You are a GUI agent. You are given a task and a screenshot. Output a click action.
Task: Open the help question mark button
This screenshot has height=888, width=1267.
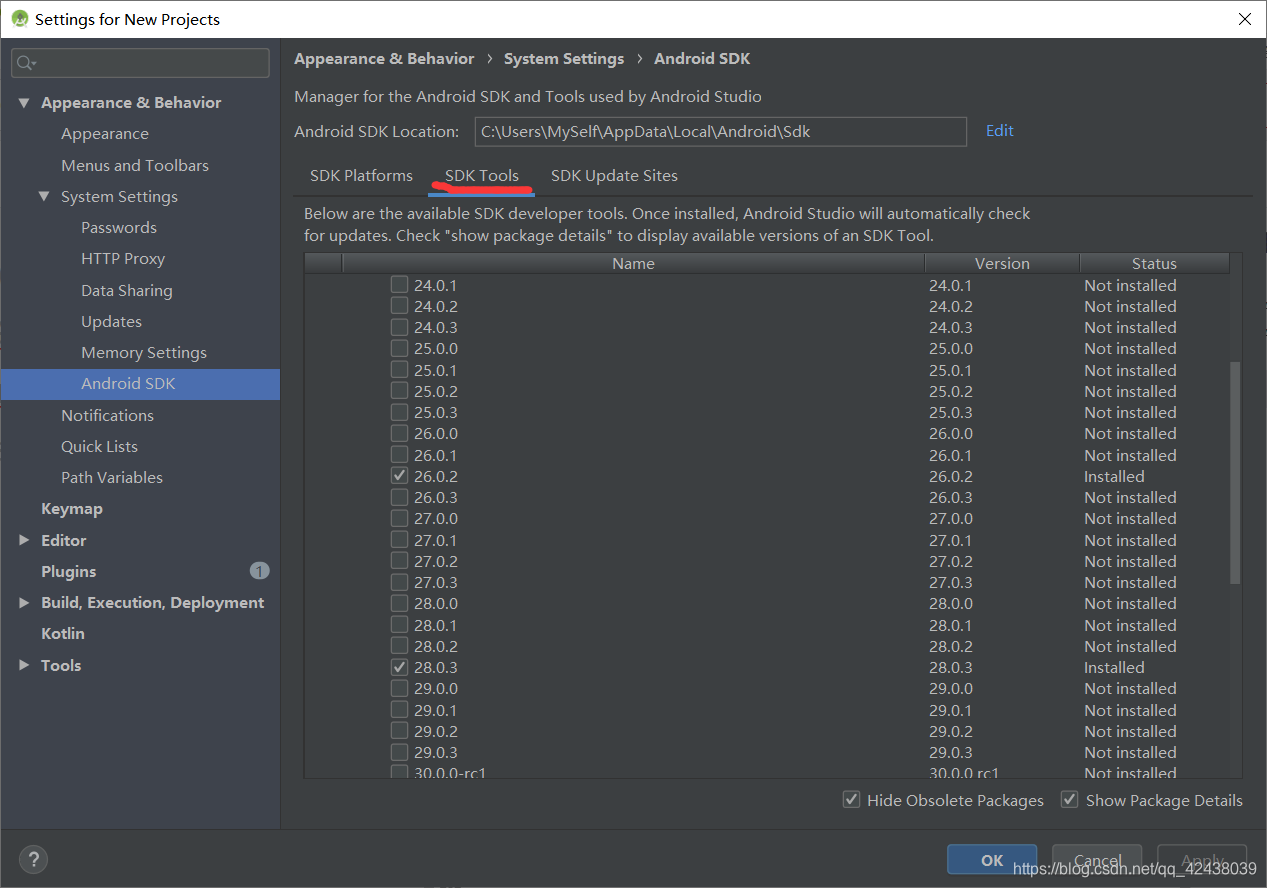click(33, 859)
